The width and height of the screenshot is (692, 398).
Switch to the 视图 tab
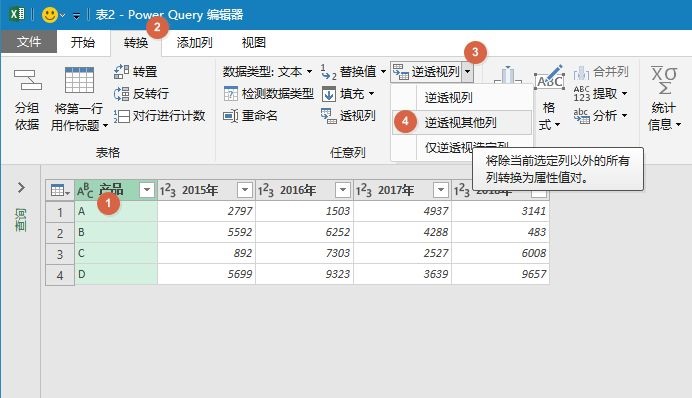[254, 42]
